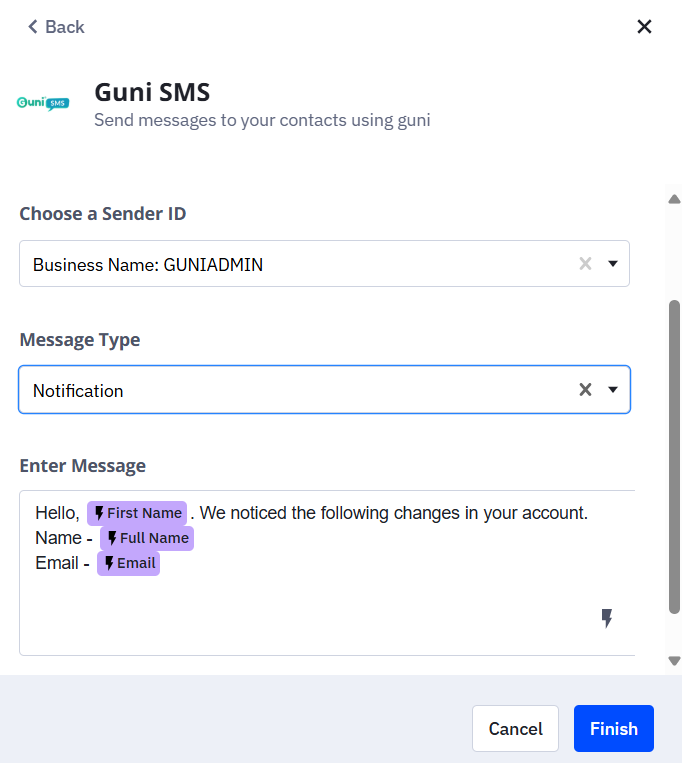The width and height of the screenshot is (682, 763).
Task: Go back using the Back link
Action: (x=56, y=27)
